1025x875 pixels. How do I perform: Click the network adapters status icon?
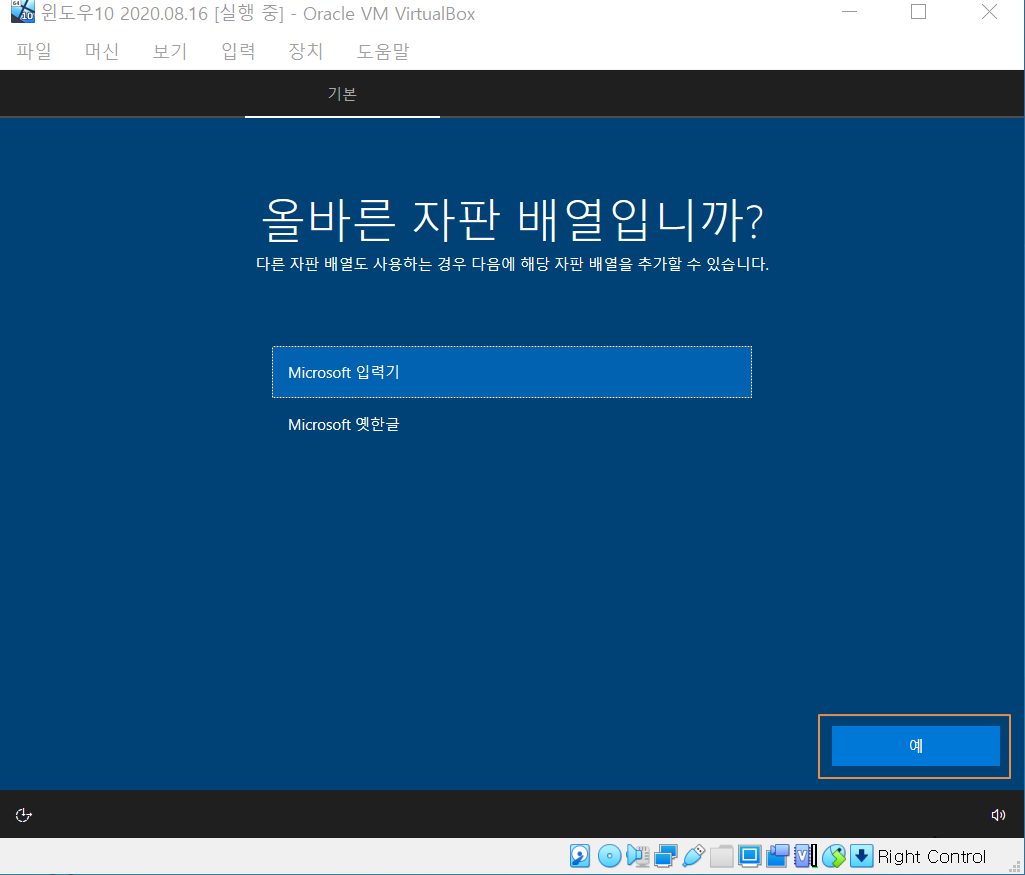[x=665, y=855]
